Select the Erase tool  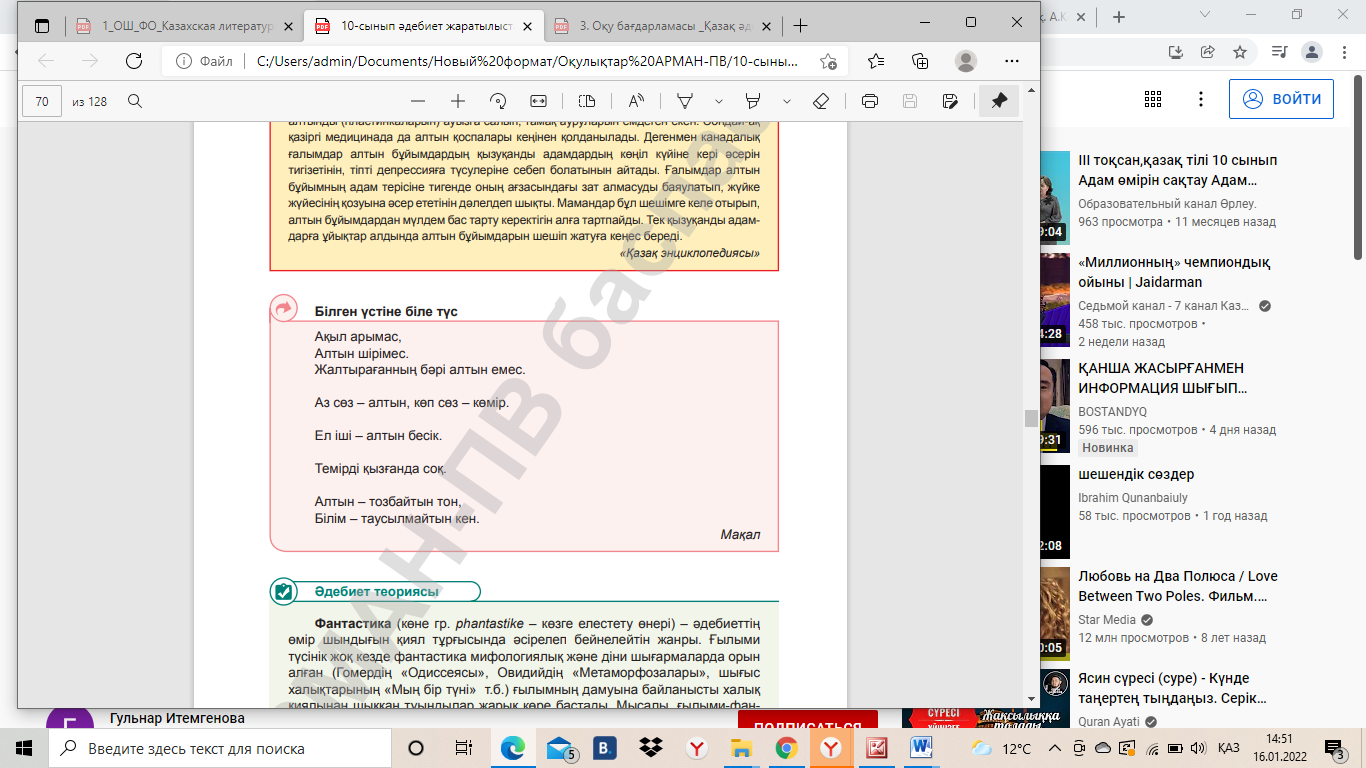tap(821, 101)
